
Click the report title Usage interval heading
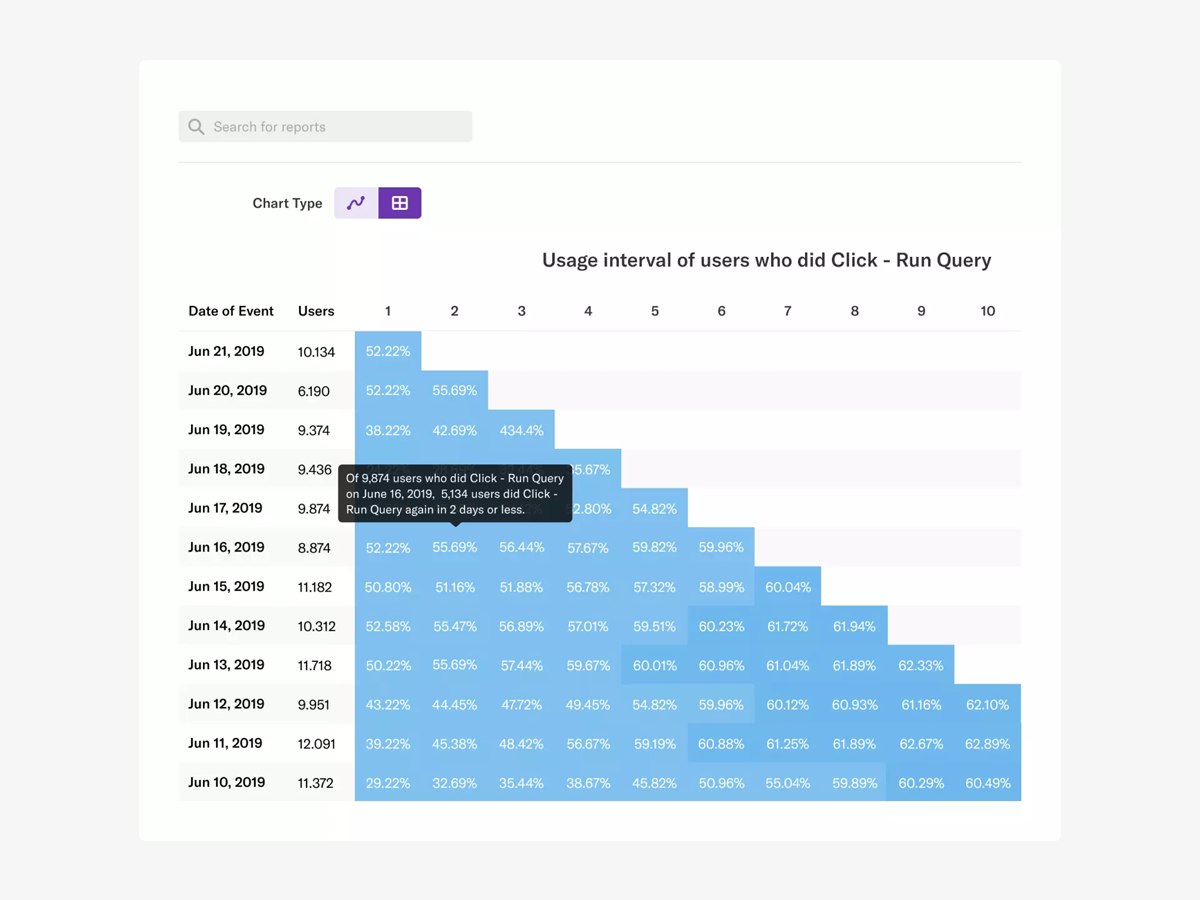[766, 260]
